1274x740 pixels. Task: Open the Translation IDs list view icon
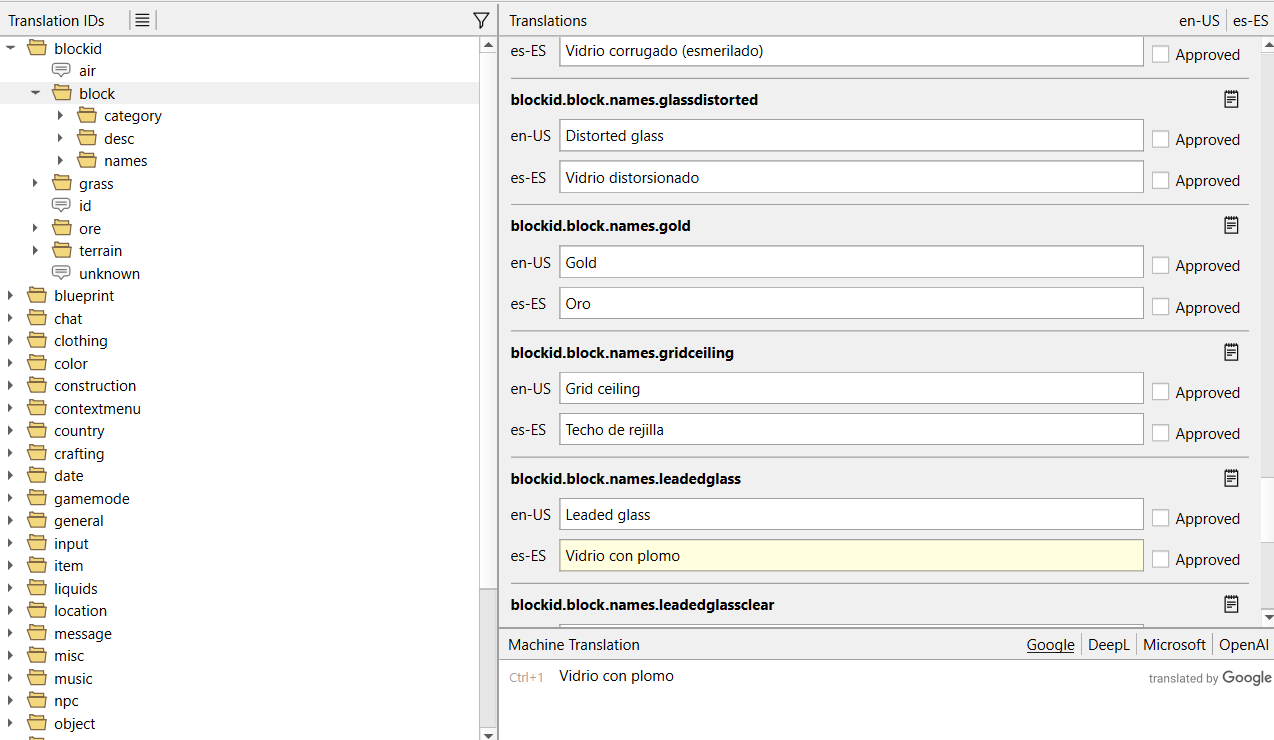click(143, 20)
